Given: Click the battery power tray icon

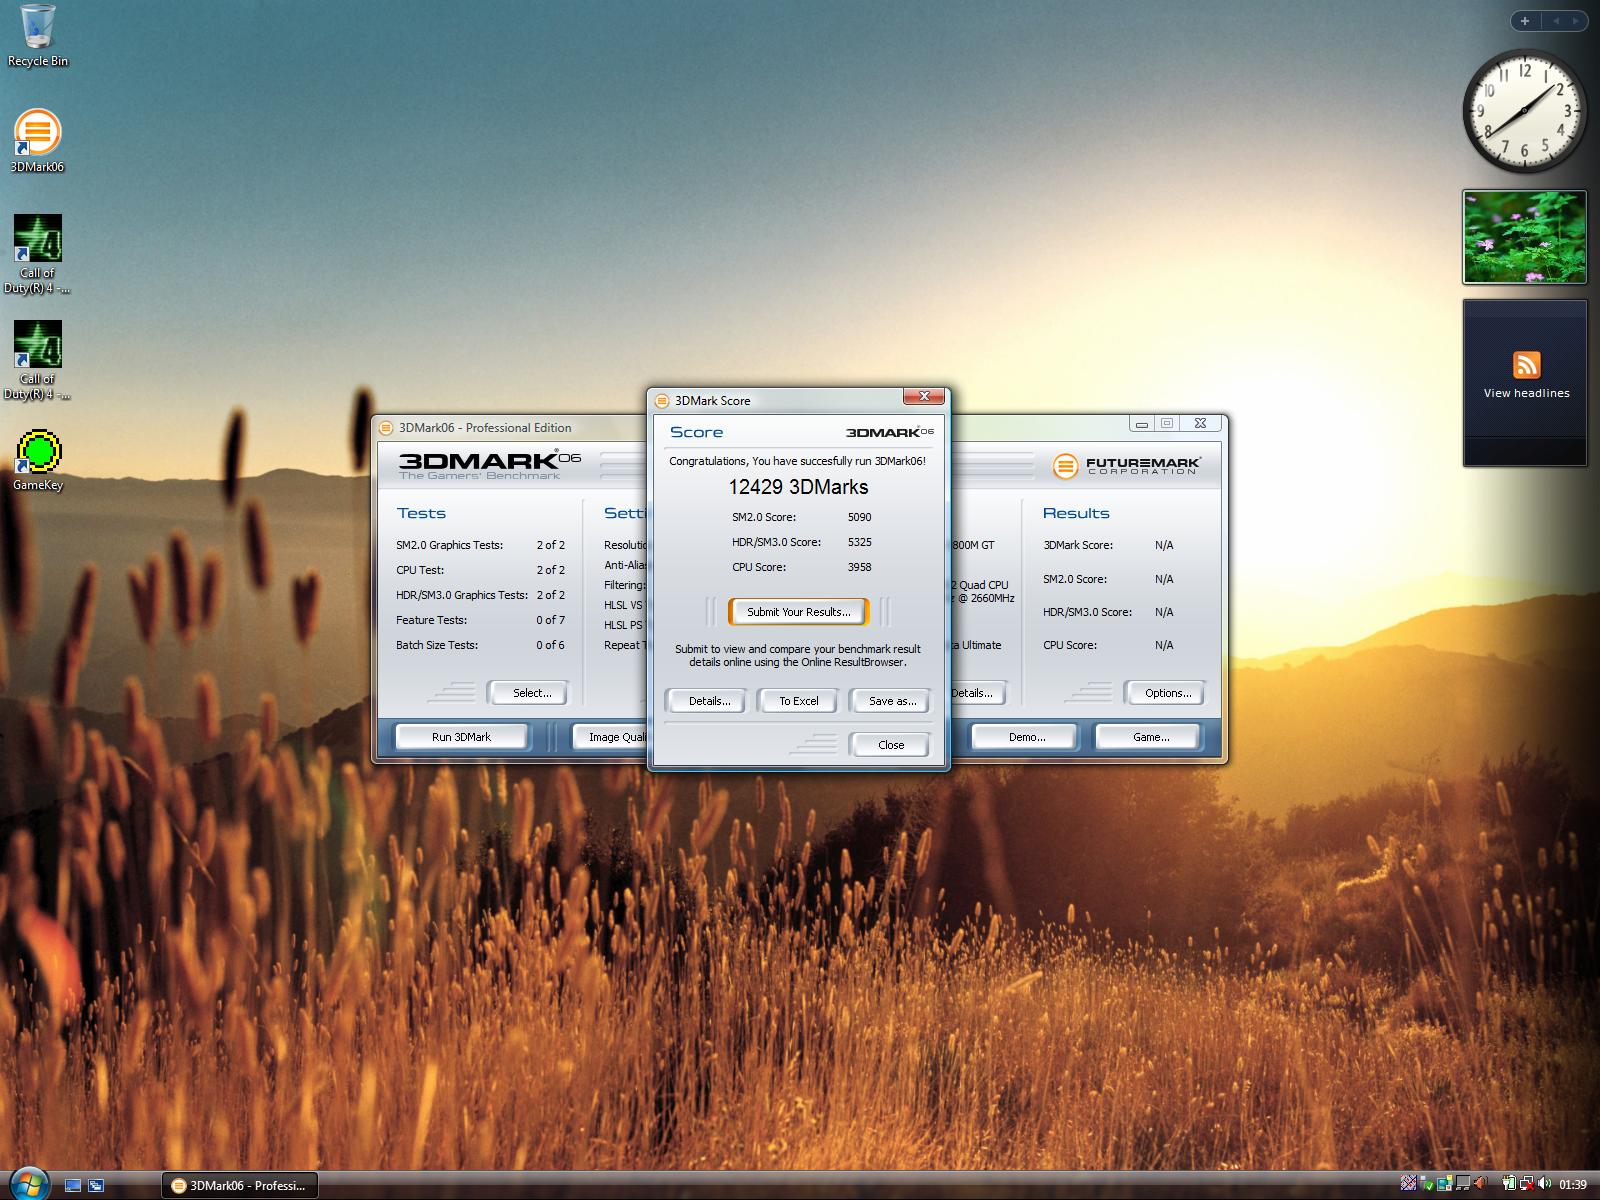Looking at the screenshot, I should (1509, 1183).
